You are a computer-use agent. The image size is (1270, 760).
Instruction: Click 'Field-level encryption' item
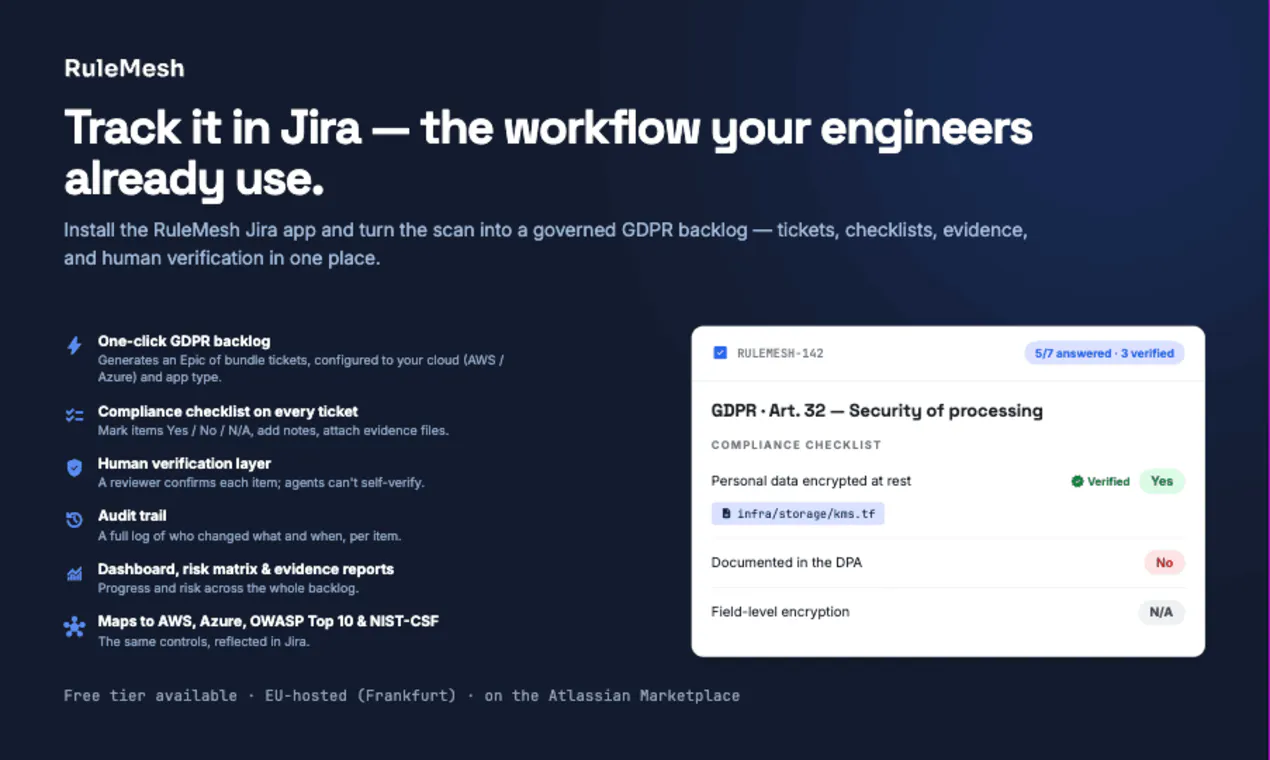tap(780, 612)
